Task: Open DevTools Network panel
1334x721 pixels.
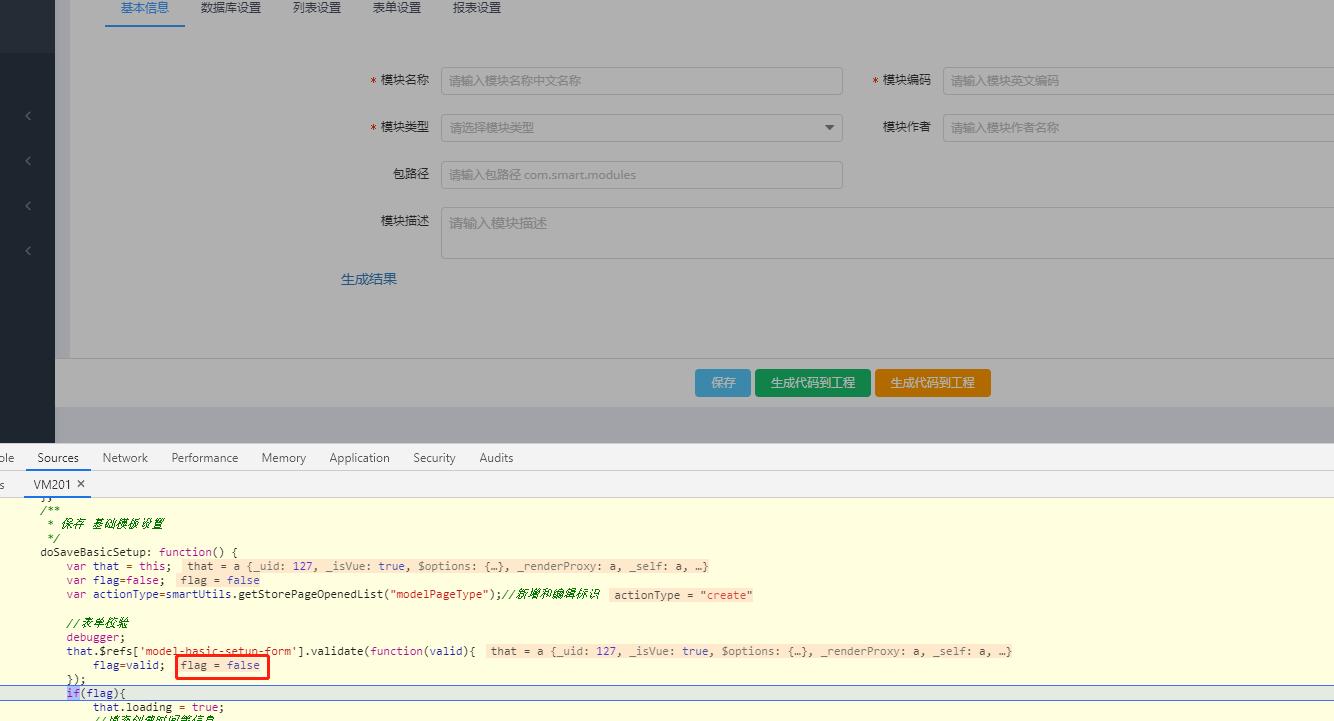Action: point(125,458)
